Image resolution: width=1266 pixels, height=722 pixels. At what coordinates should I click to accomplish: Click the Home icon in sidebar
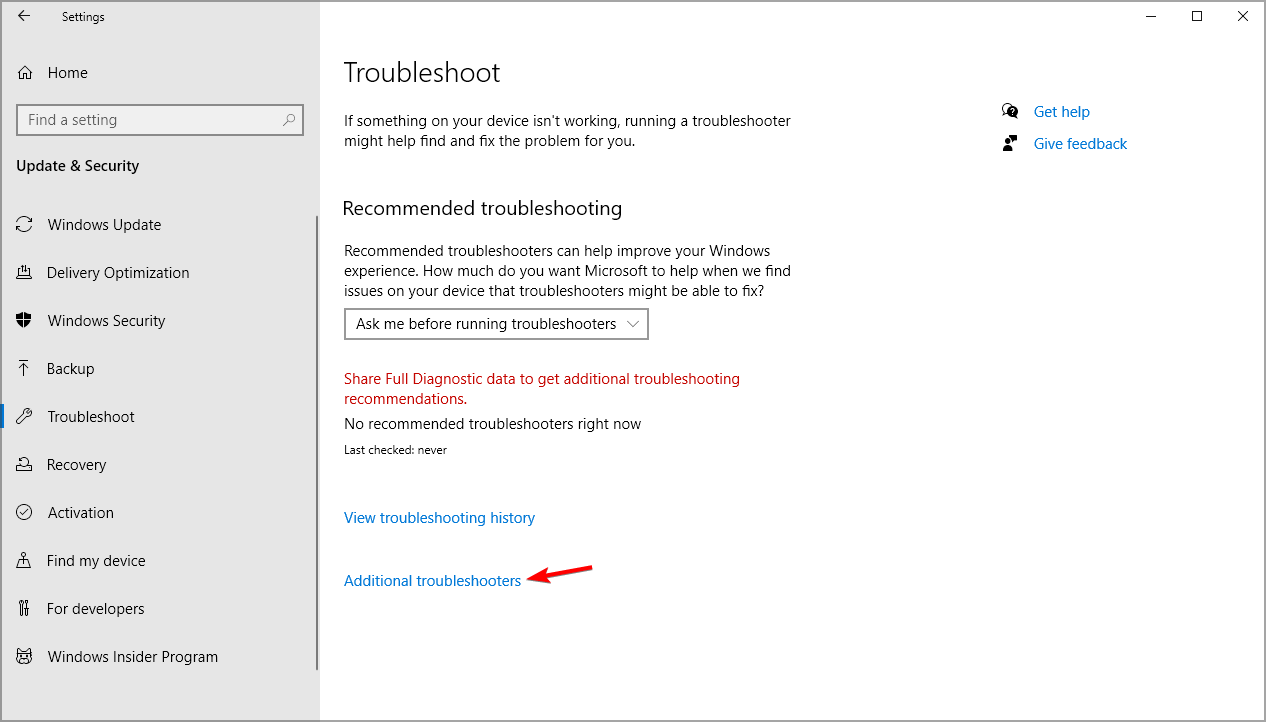25,73
